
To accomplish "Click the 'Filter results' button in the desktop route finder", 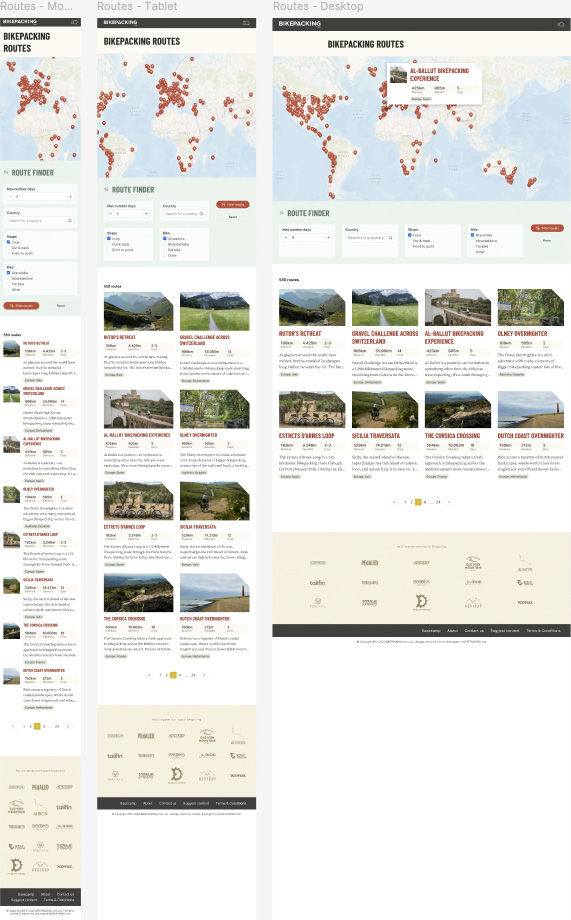I will pyautogui.click(x=547, y=228).
